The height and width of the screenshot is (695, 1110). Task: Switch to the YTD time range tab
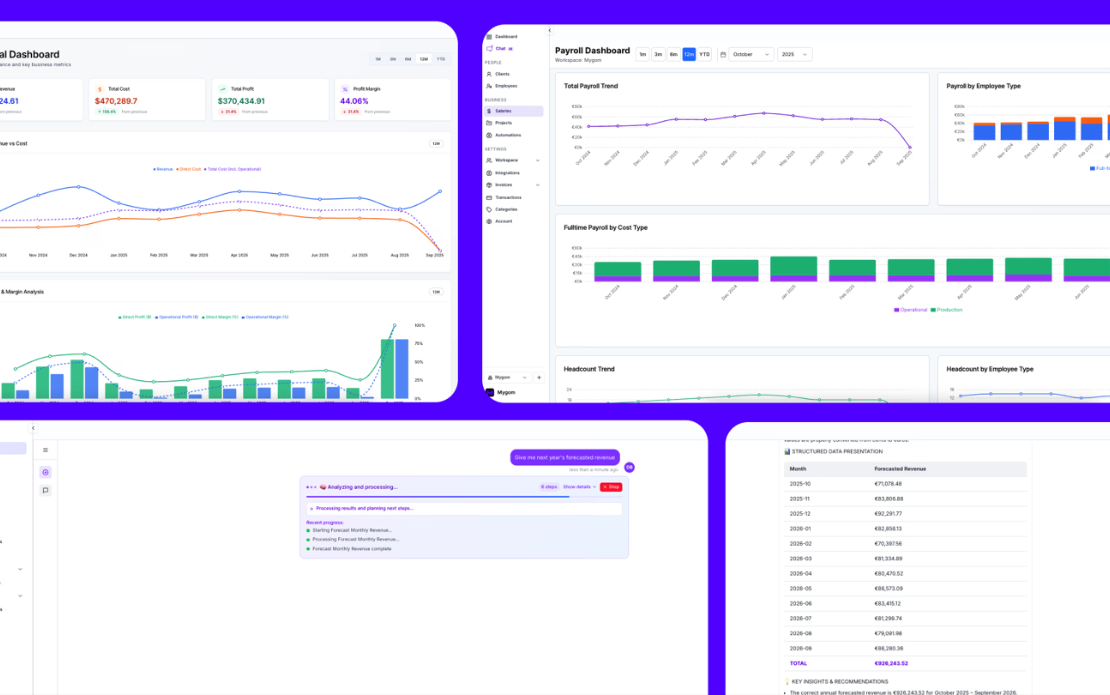pyautogui.click(x=704, y=53)
